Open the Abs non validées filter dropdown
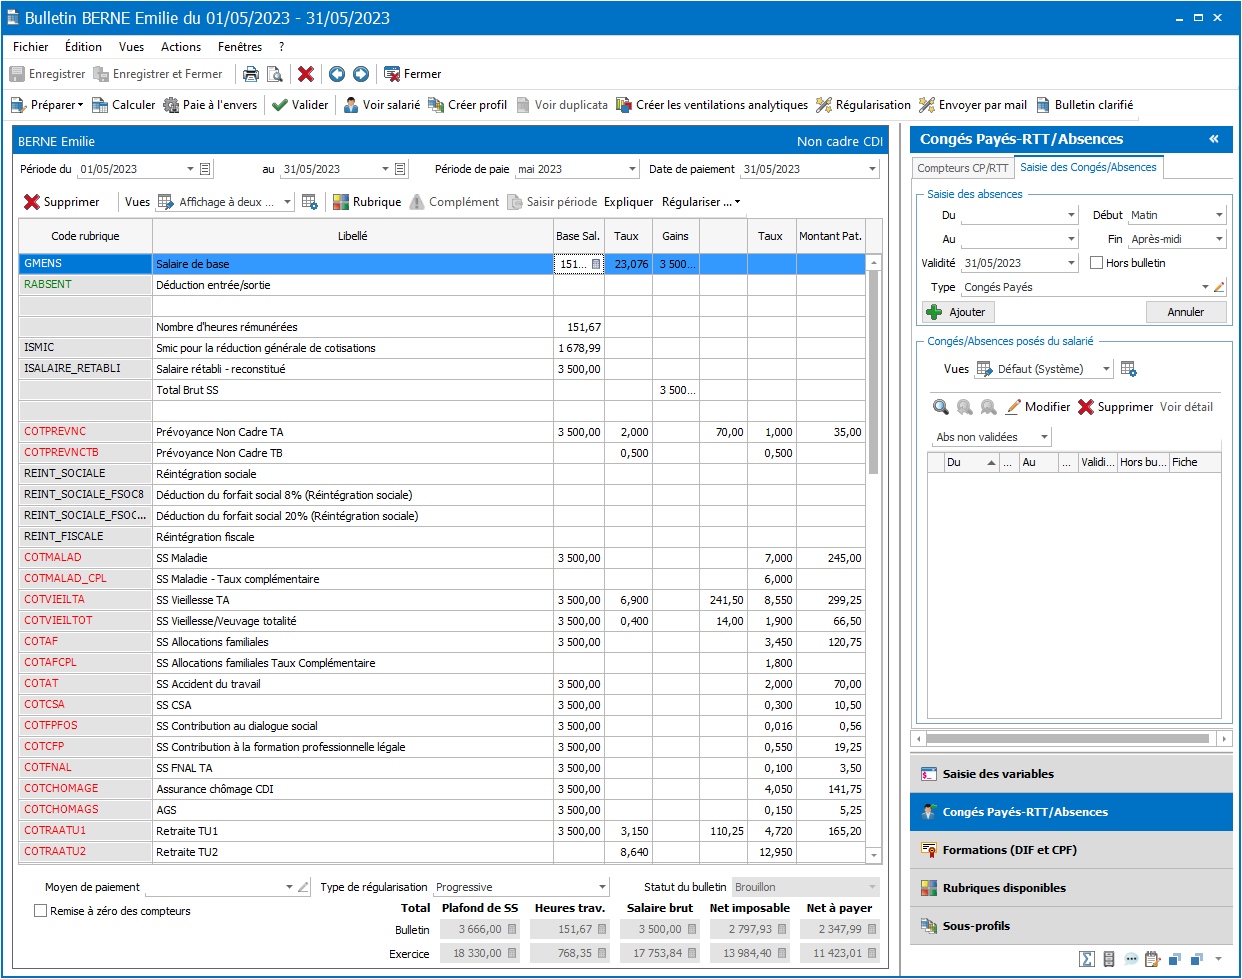This screenshot has width=1242, height=979. (x=1044, y=437)
